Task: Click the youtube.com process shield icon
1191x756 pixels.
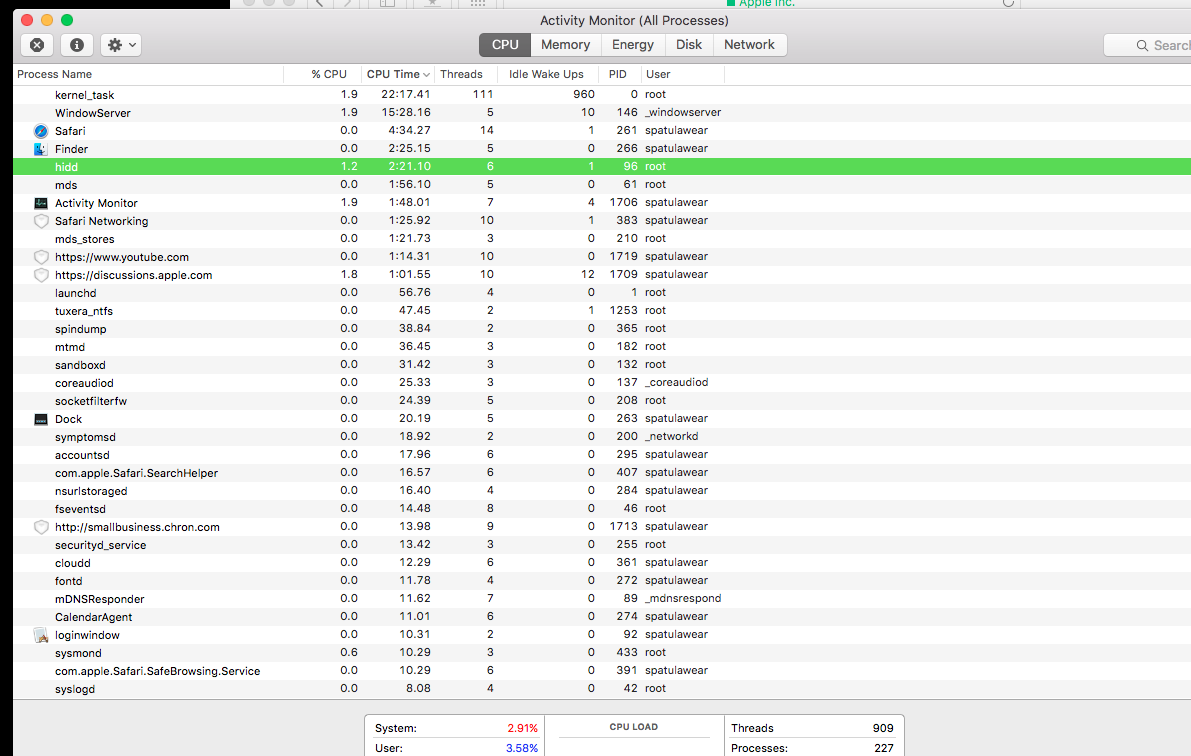Action: [x=41, y=257]
